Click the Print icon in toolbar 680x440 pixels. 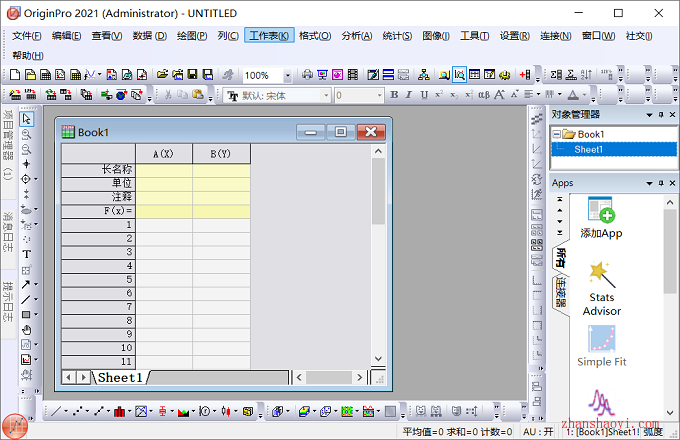point(307,75)
